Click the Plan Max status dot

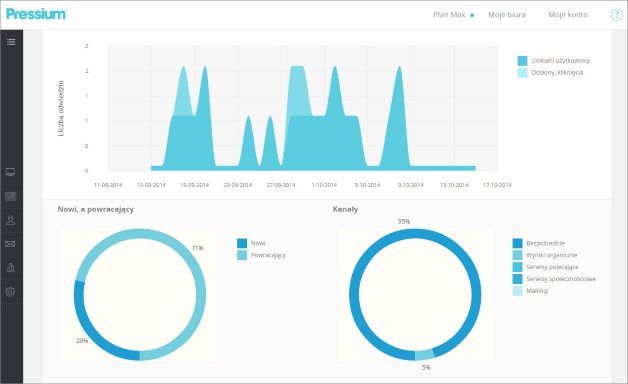[472, 15]
